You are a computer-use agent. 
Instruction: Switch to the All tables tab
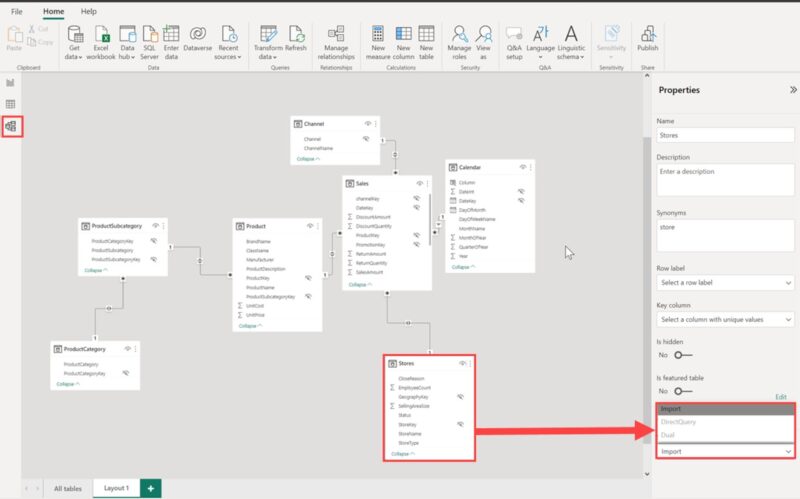coord(68,487)
